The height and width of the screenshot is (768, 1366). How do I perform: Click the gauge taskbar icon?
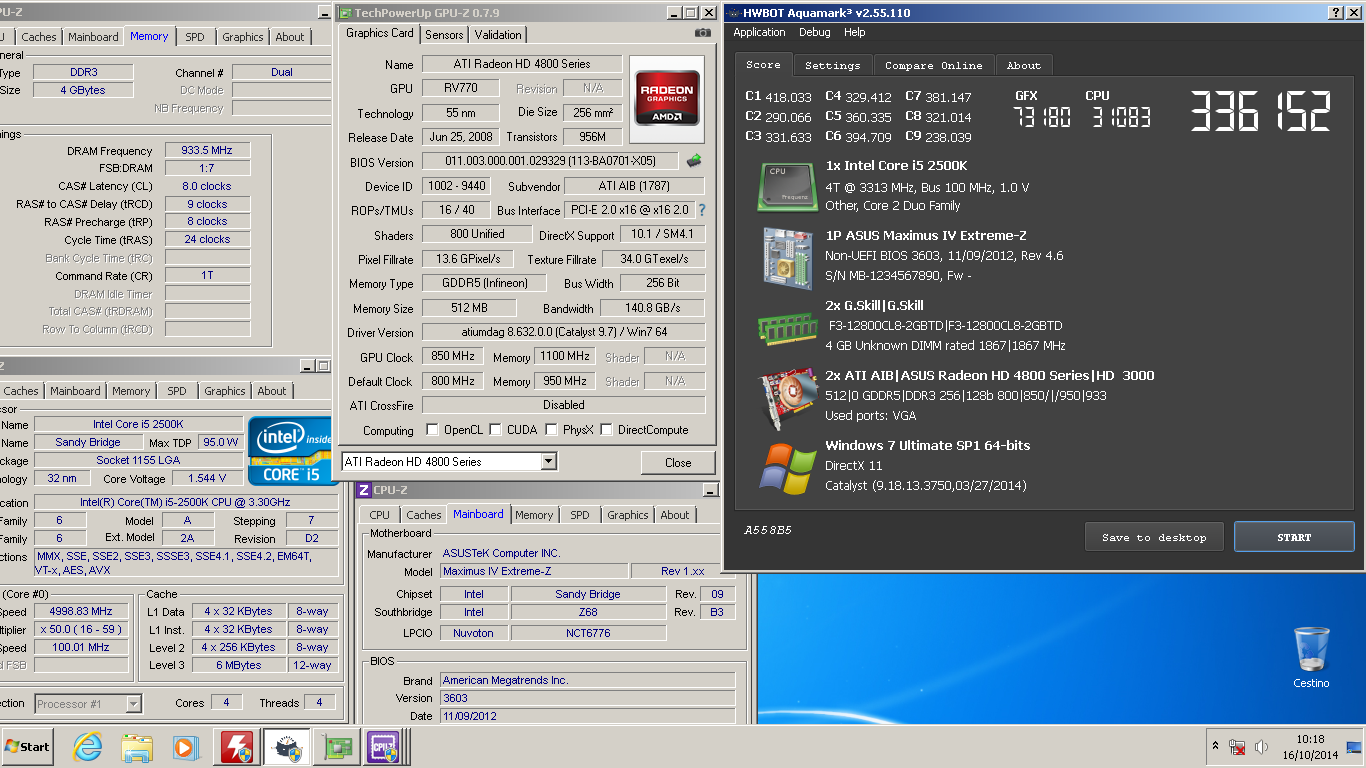coord(287,747)
